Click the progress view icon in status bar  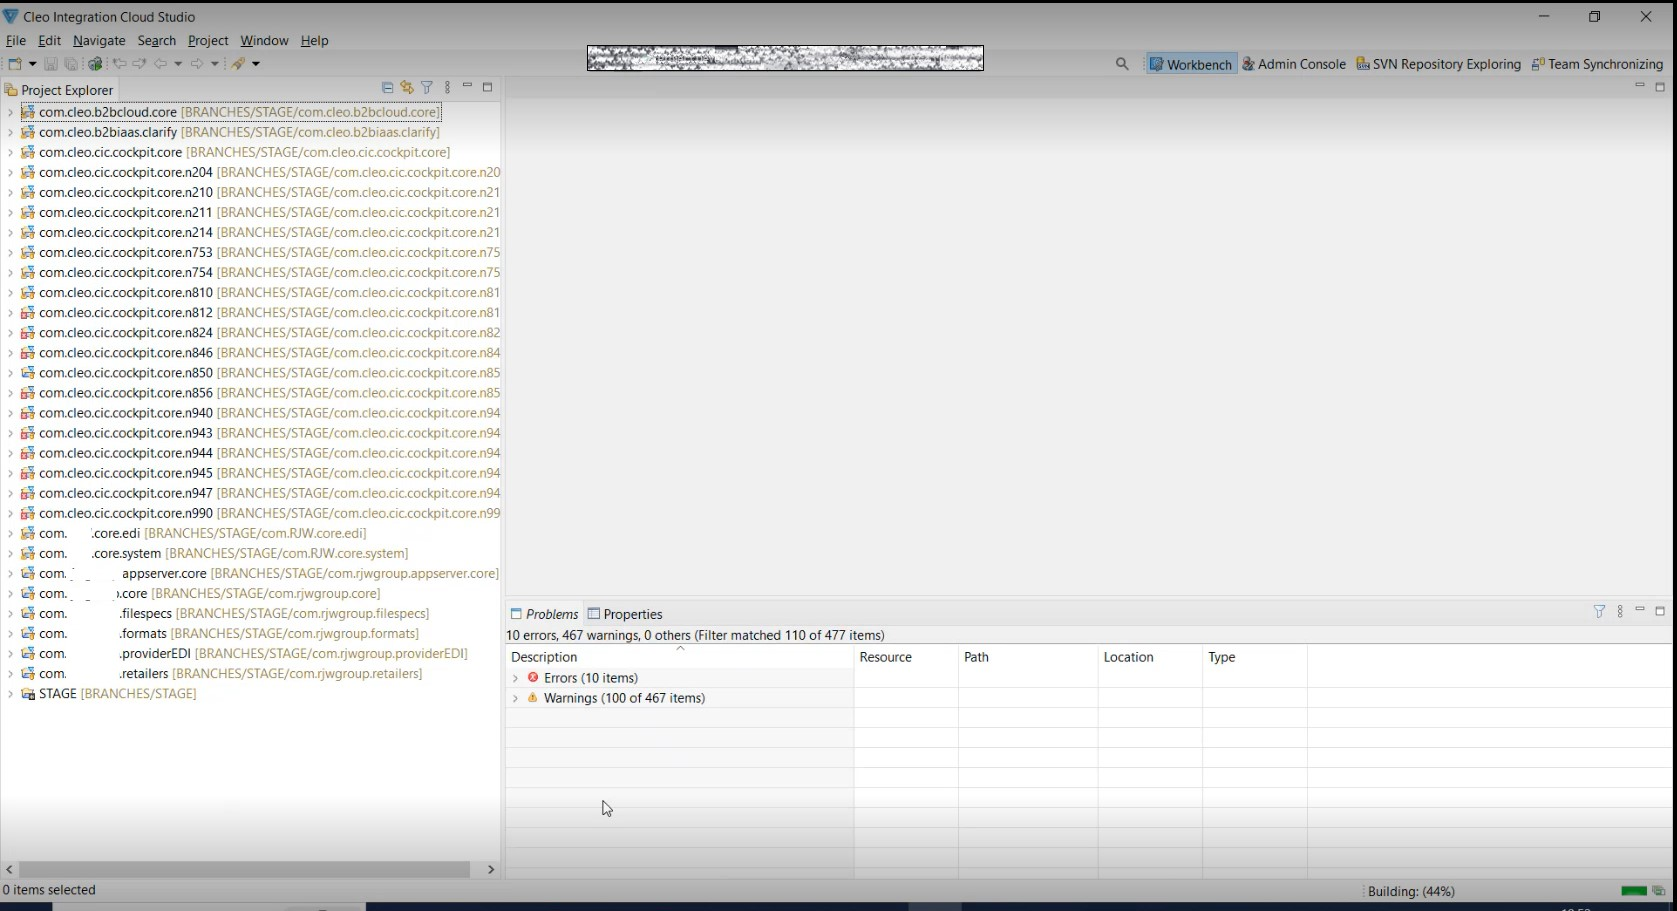[x=1659, y=891]
